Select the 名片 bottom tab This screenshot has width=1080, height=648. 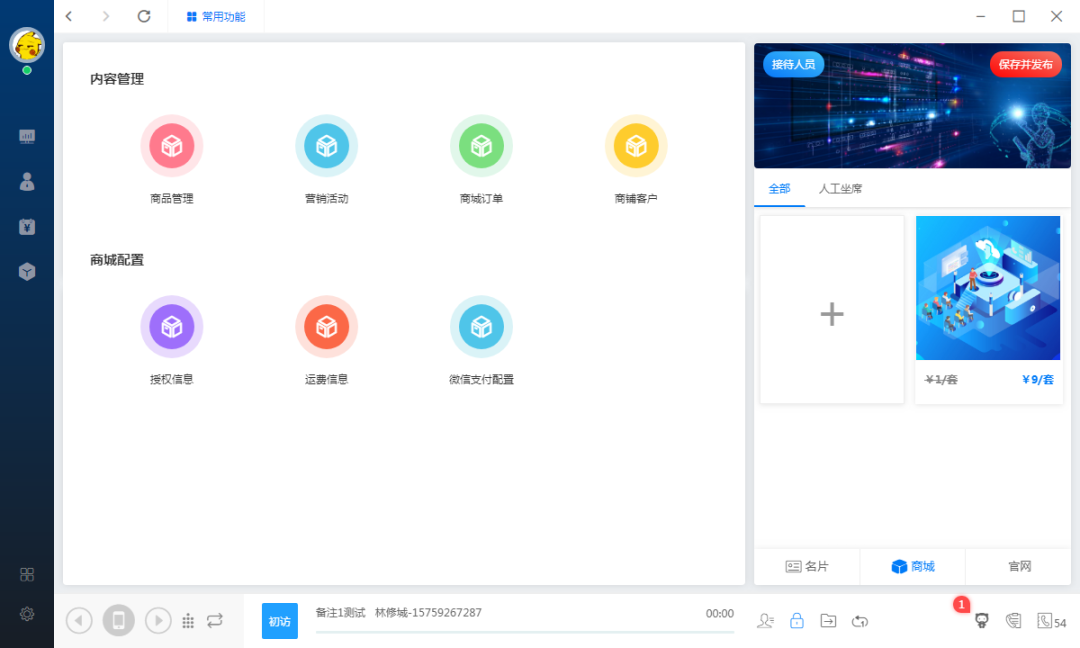(807, 566)
